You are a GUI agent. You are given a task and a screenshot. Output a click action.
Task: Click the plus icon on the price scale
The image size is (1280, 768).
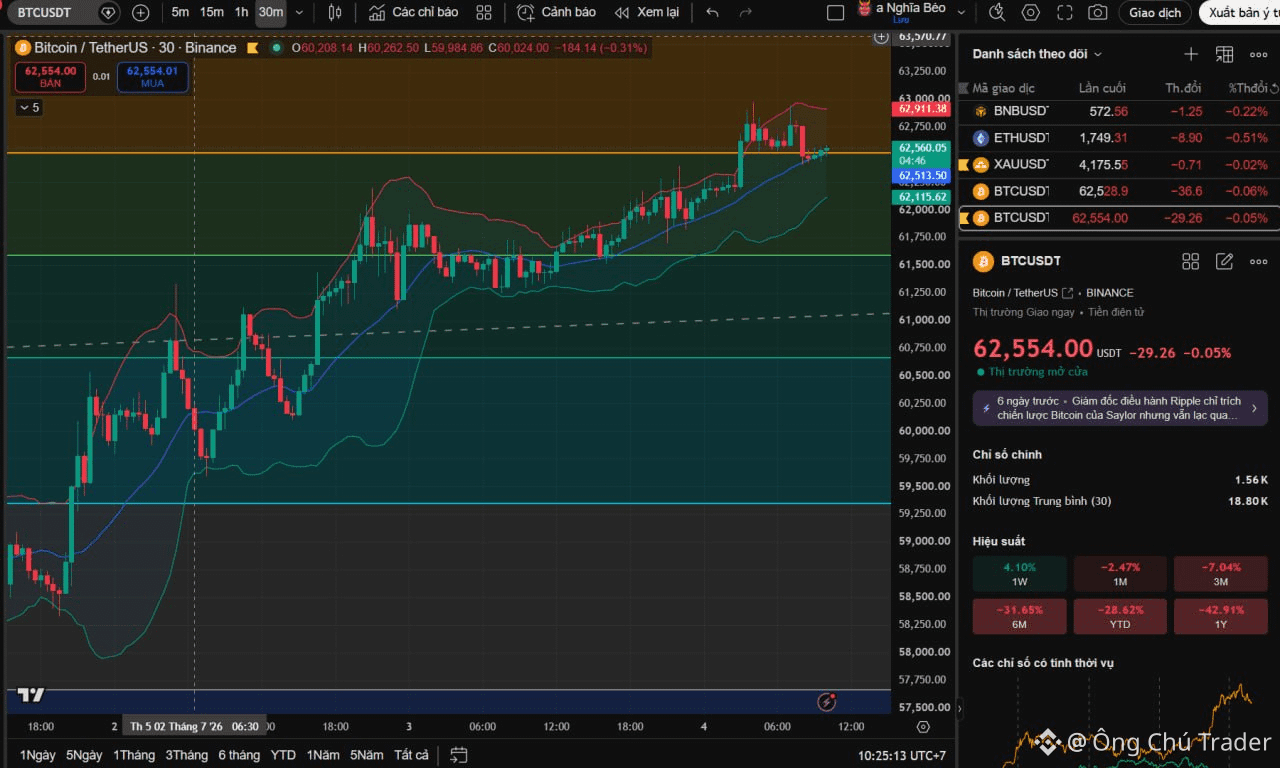click(x=881, y=37)
